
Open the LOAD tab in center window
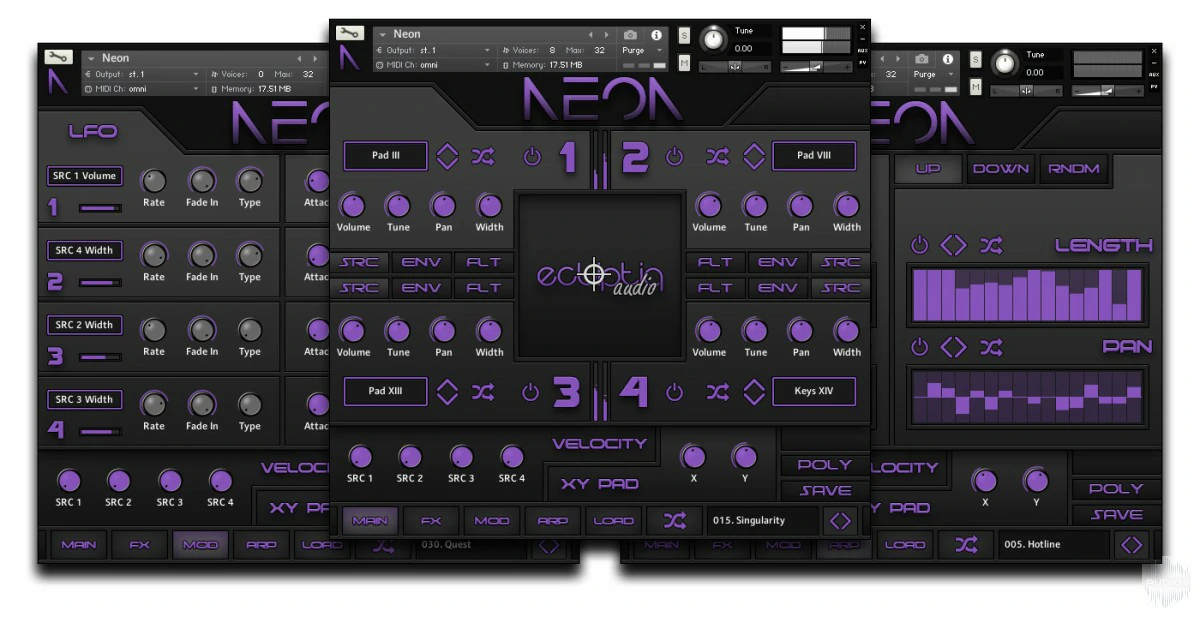pos(614,521)
